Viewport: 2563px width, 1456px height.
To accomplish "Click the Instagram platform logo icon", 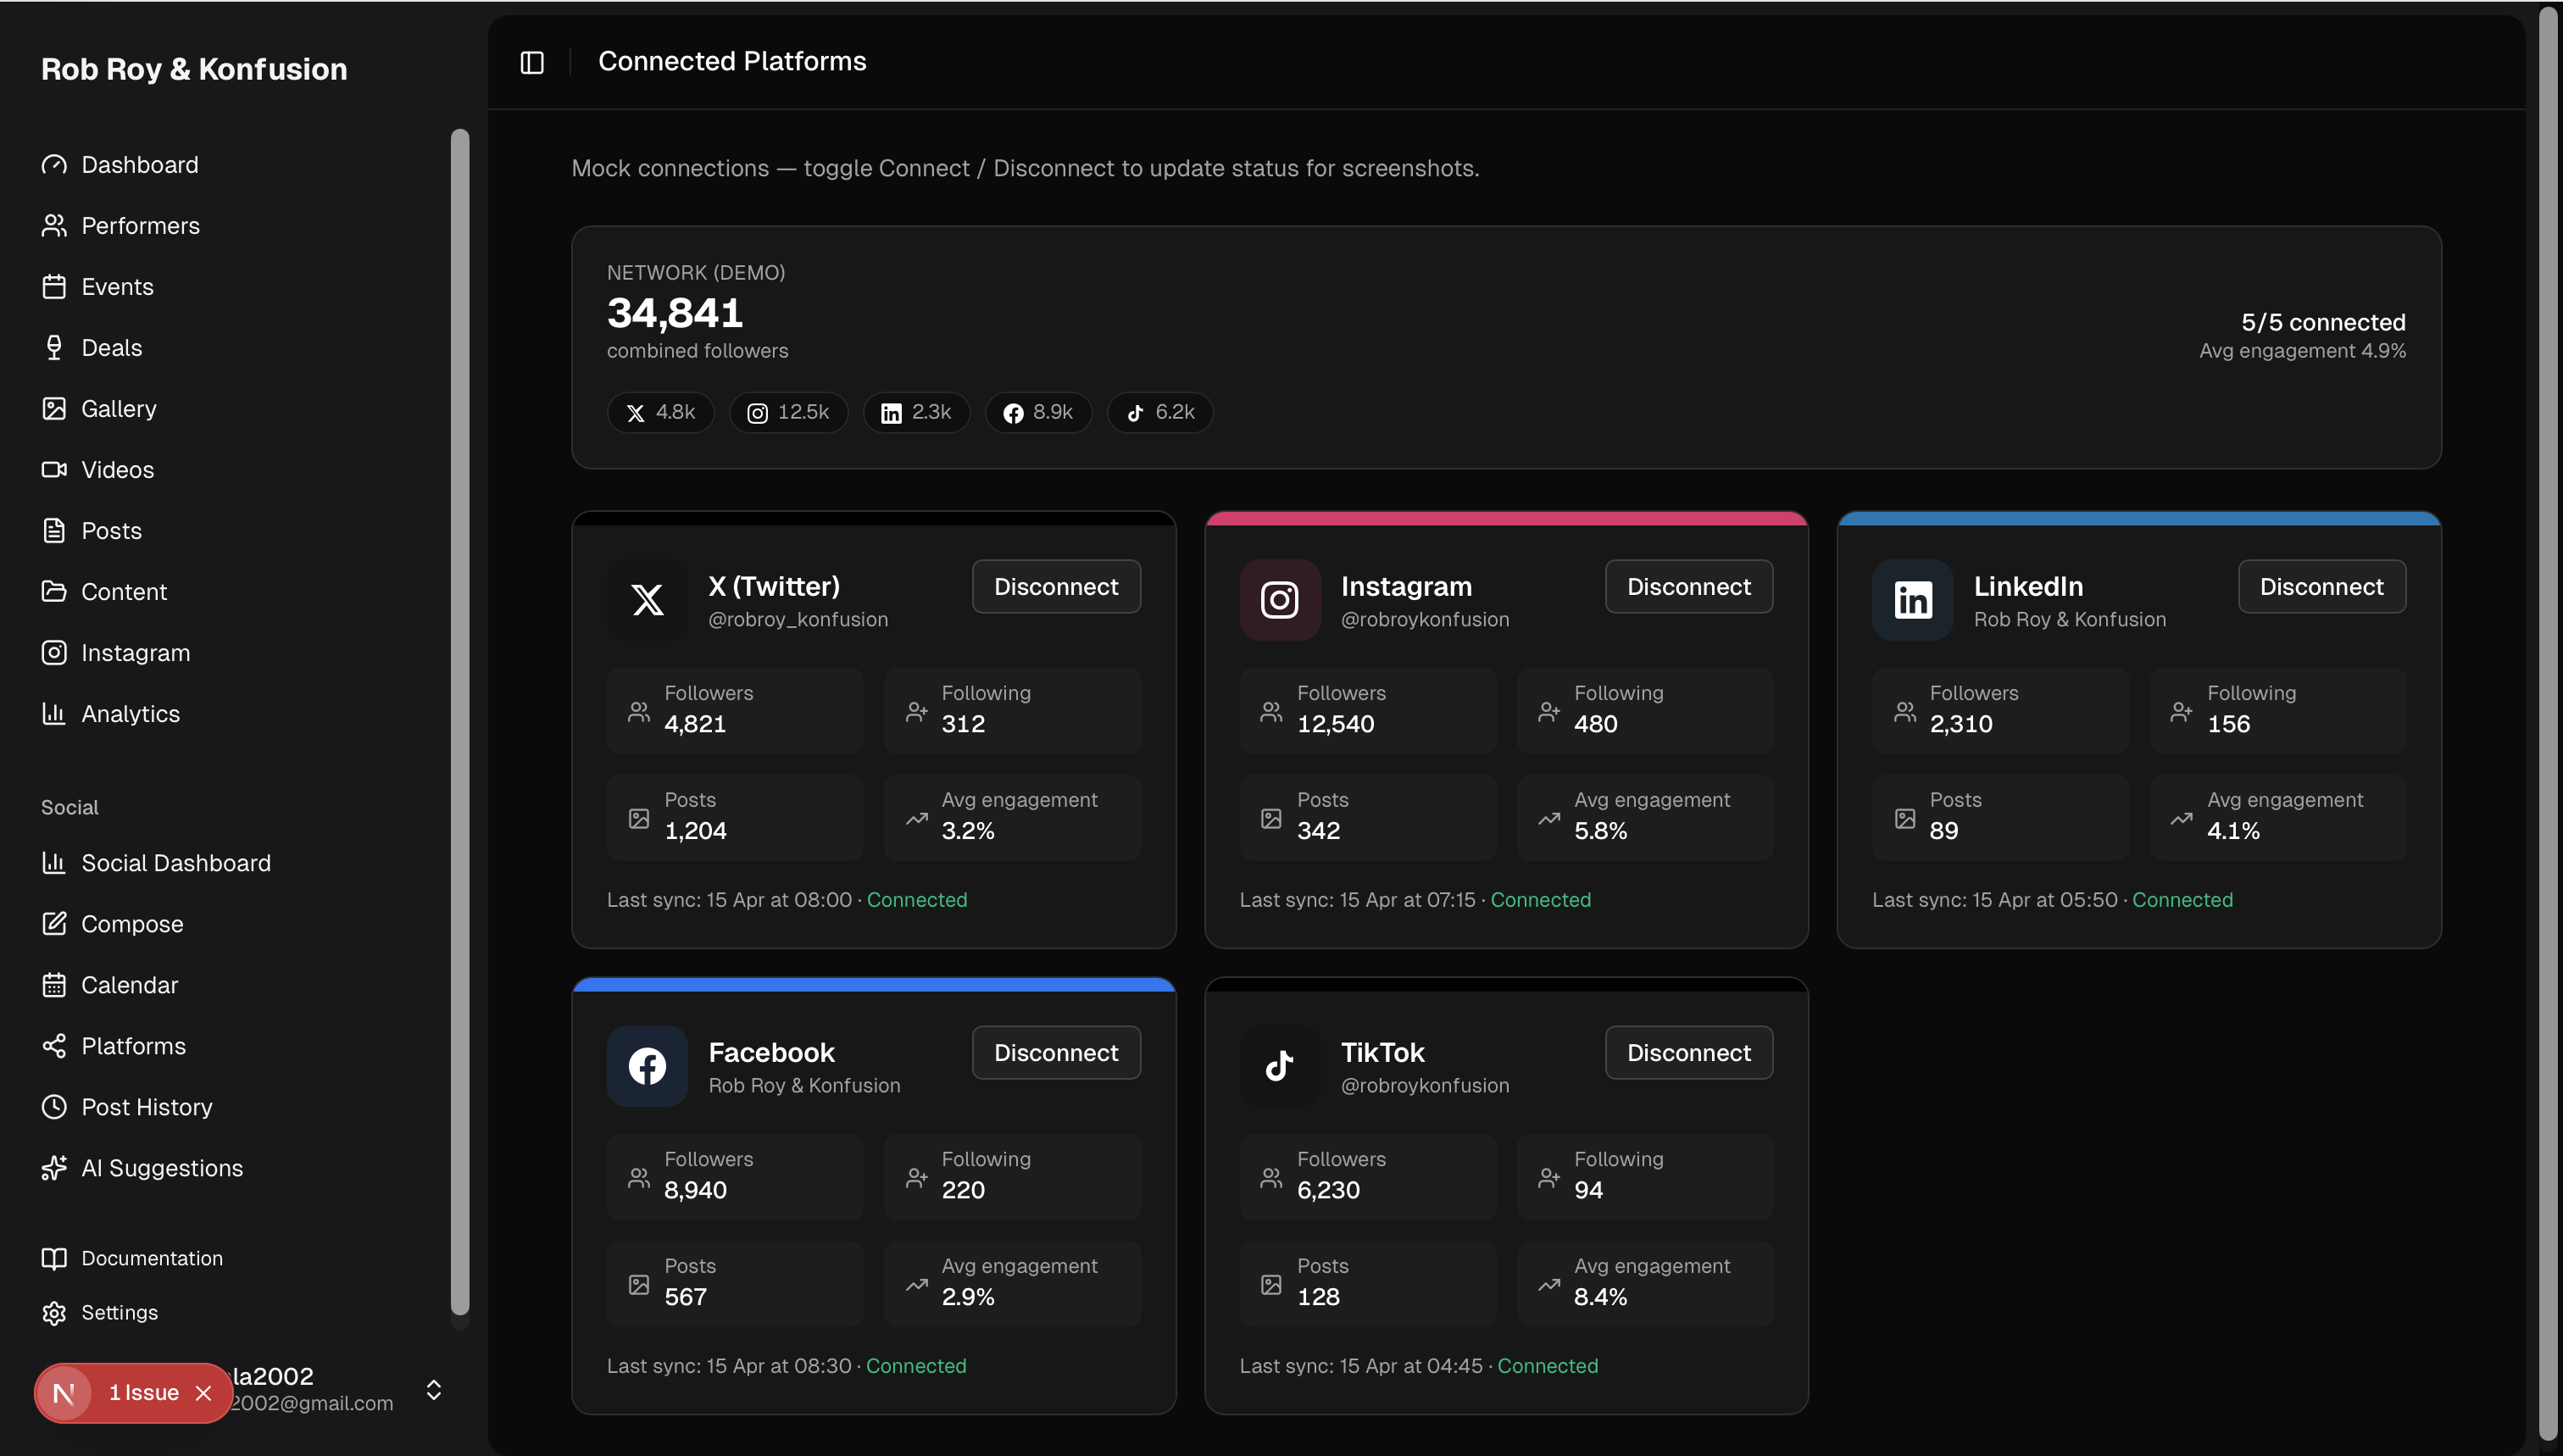I will click(x=1279, y=600).
